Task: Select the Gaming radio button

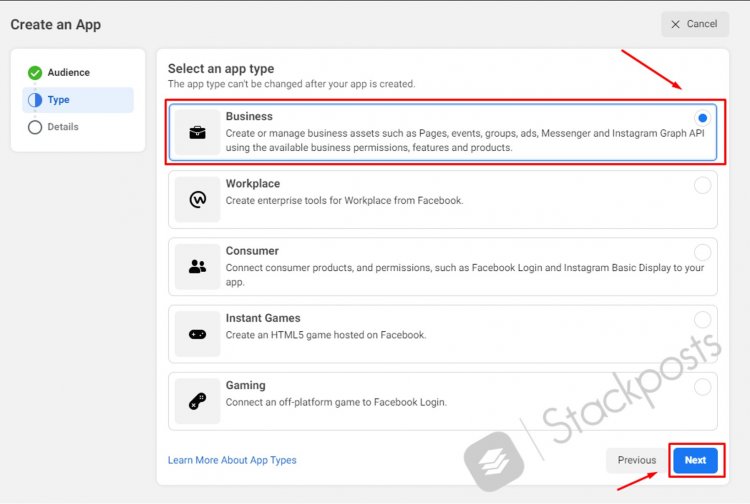Action: [702, 387]
